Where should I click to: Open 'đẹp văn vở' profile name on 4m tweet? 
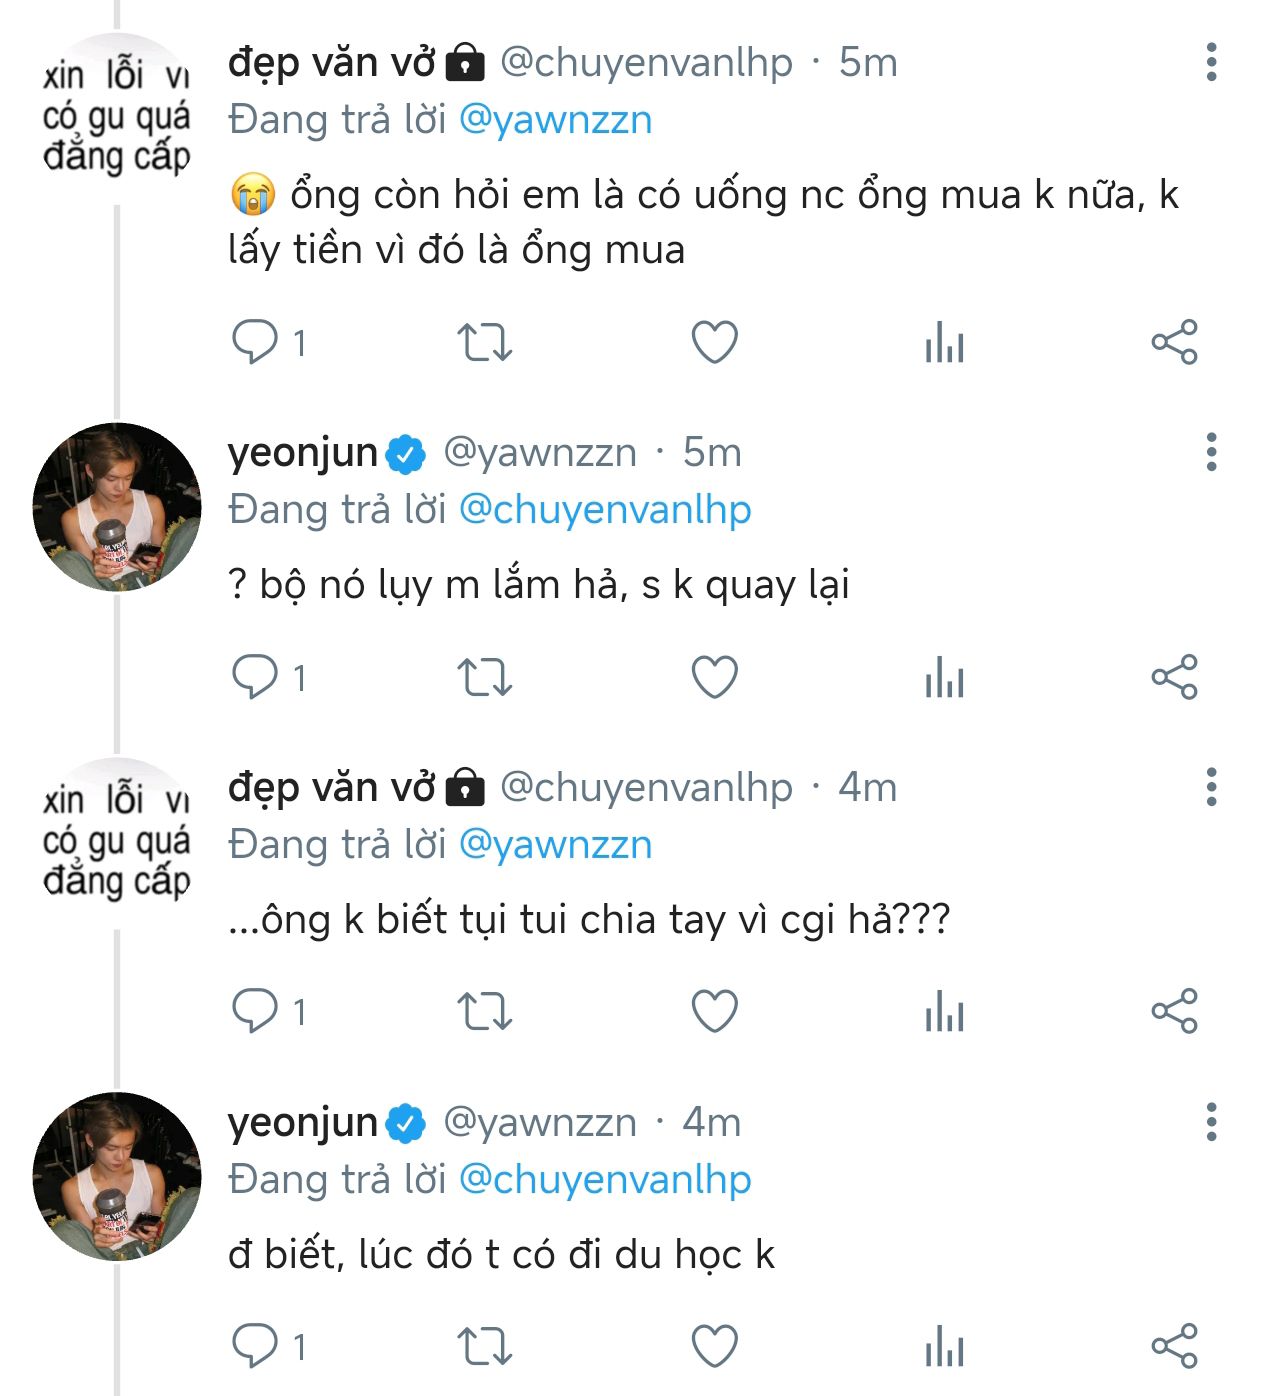[x=332, y=788]
